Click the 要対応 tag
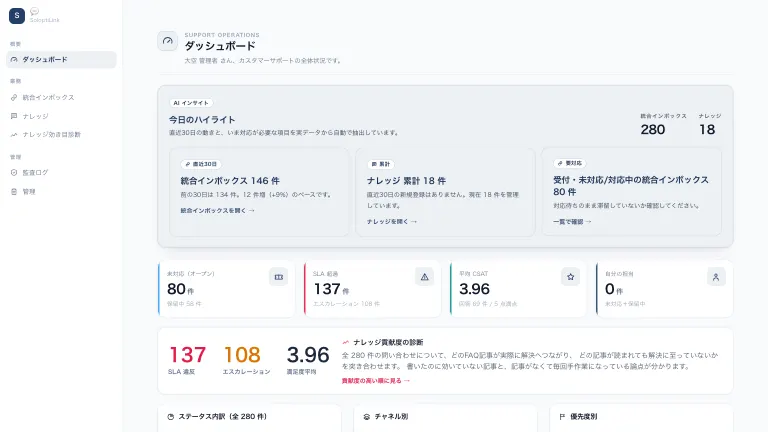 (x=570, y=163)
